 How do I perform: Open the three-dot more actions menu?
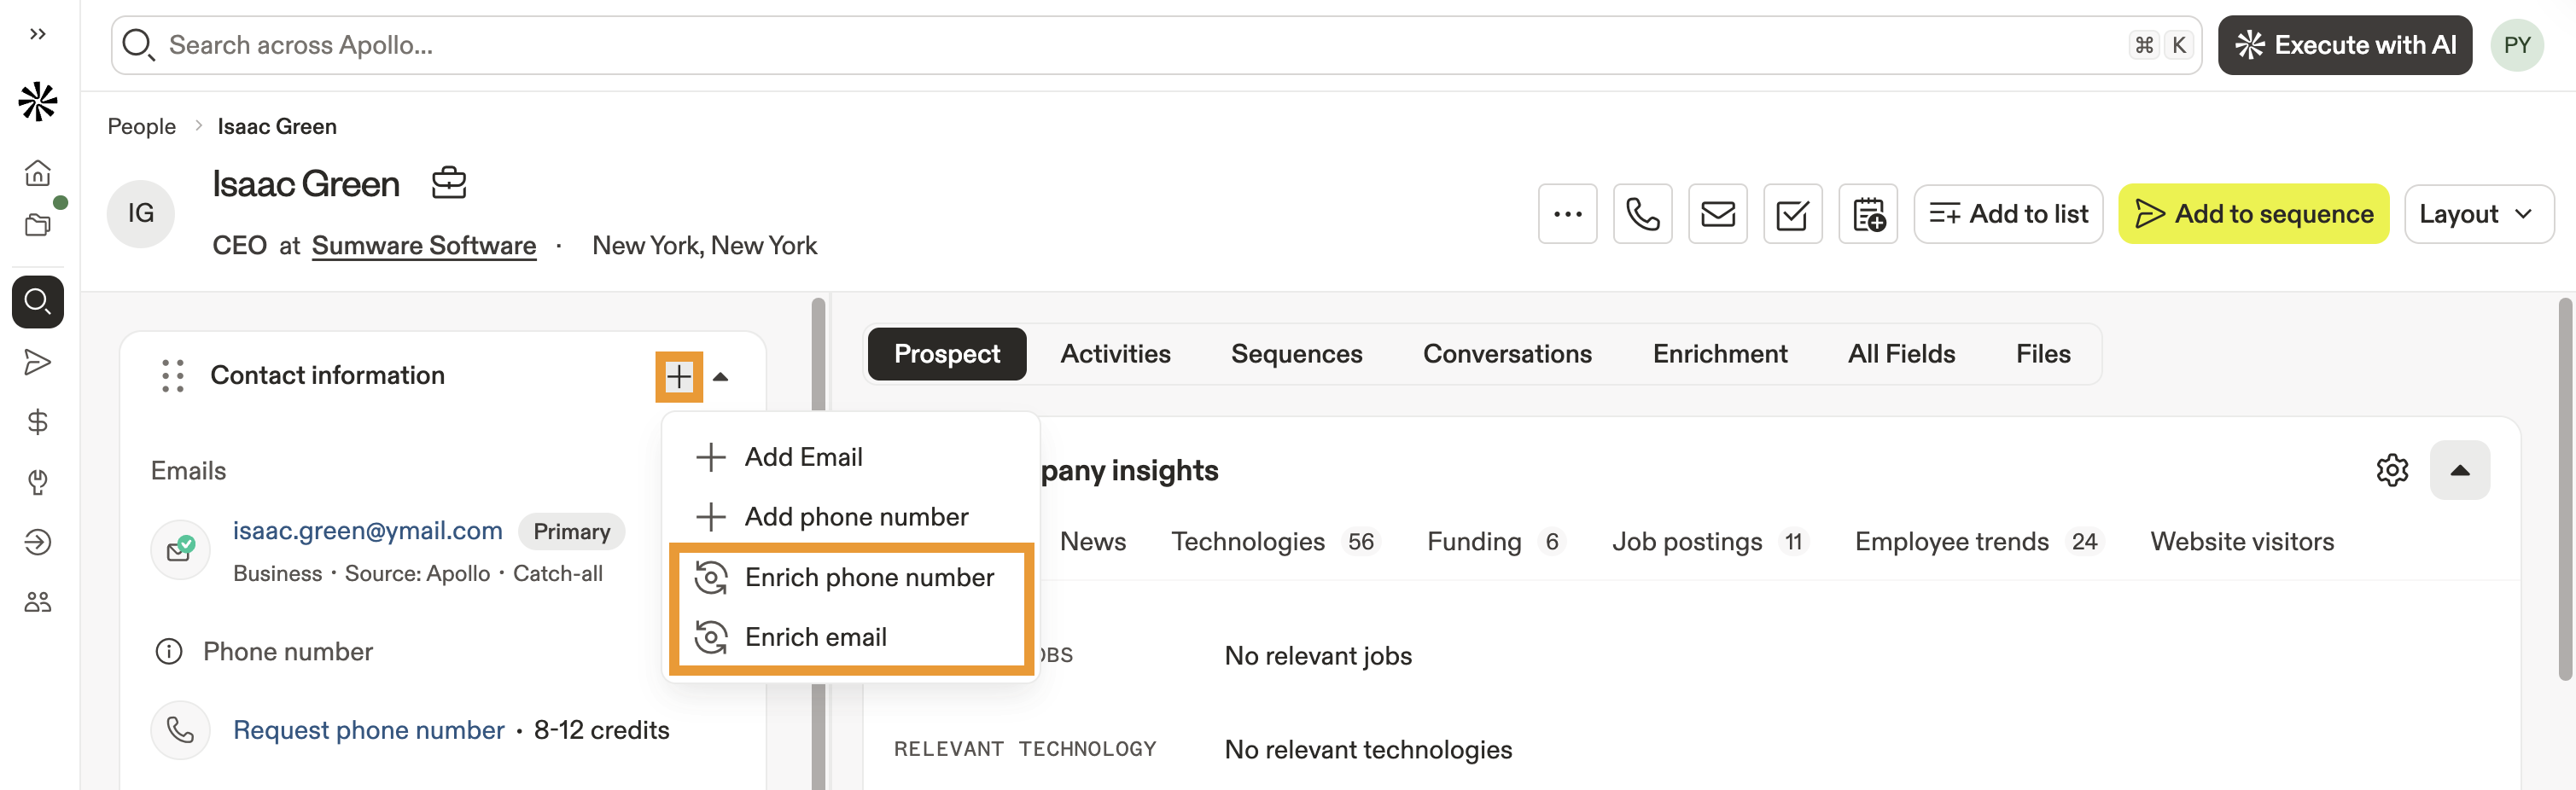tap(1567, 214)
